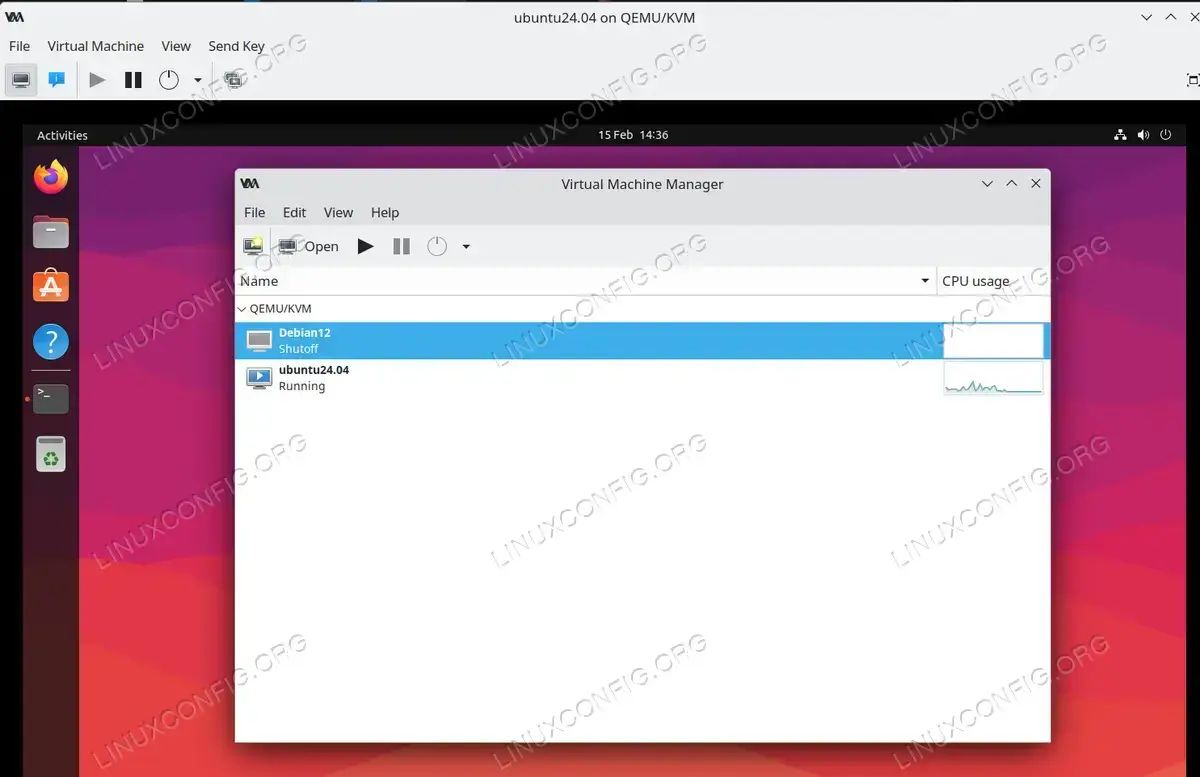Open Activities overview

62,135
